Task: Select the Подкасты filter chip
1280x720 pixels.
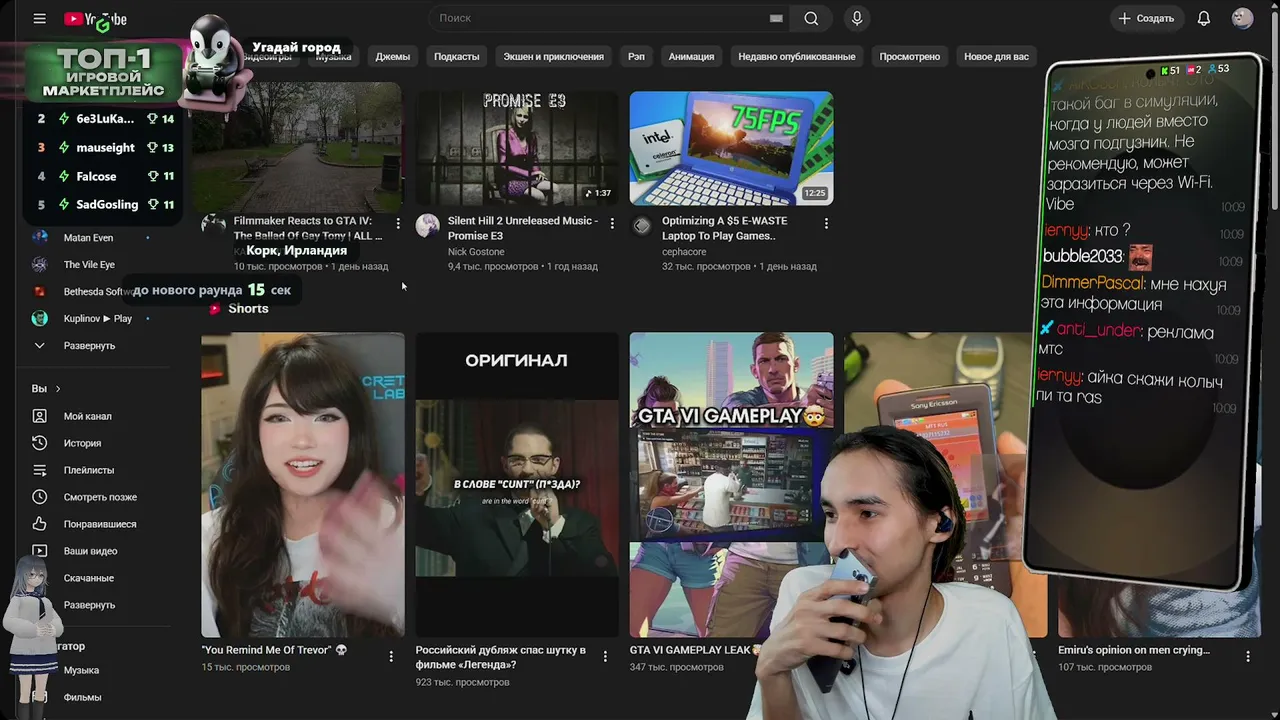Action: tap(456, 57)
